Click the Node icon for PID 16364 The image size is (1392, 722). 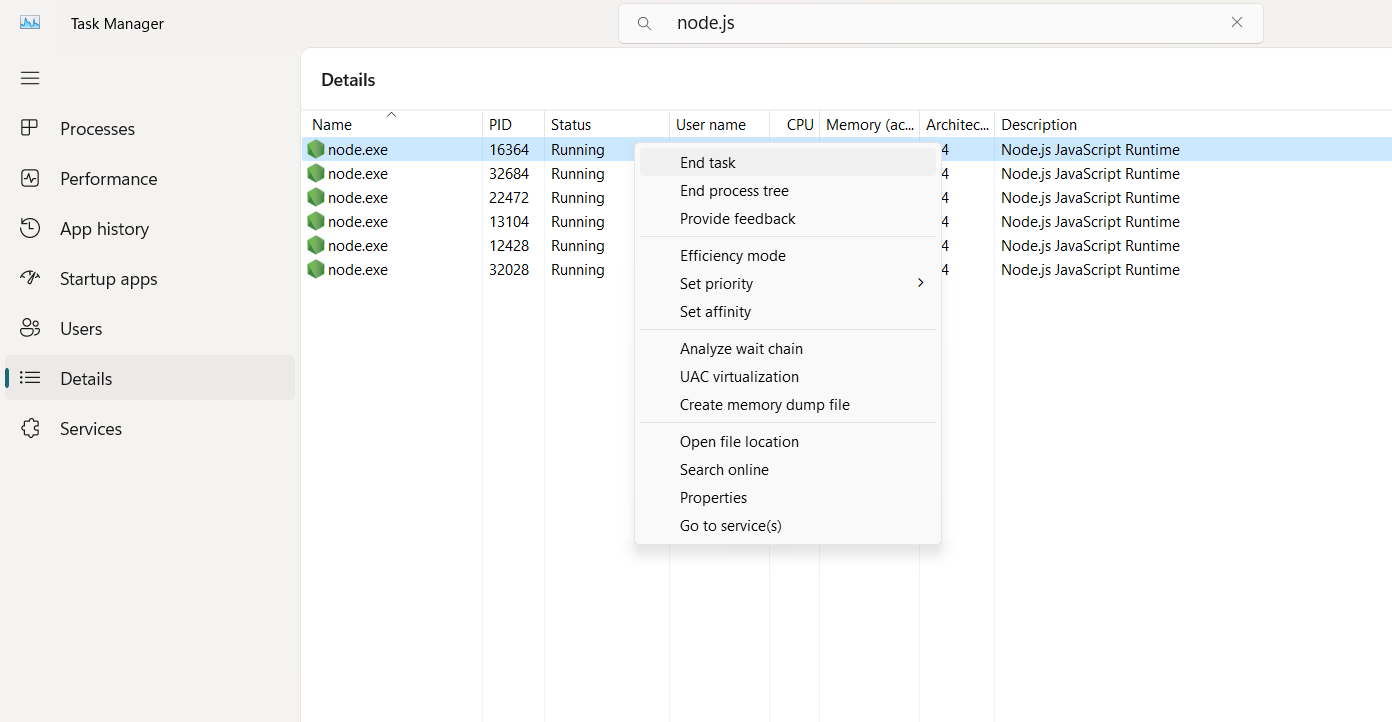tap(316, 149)
